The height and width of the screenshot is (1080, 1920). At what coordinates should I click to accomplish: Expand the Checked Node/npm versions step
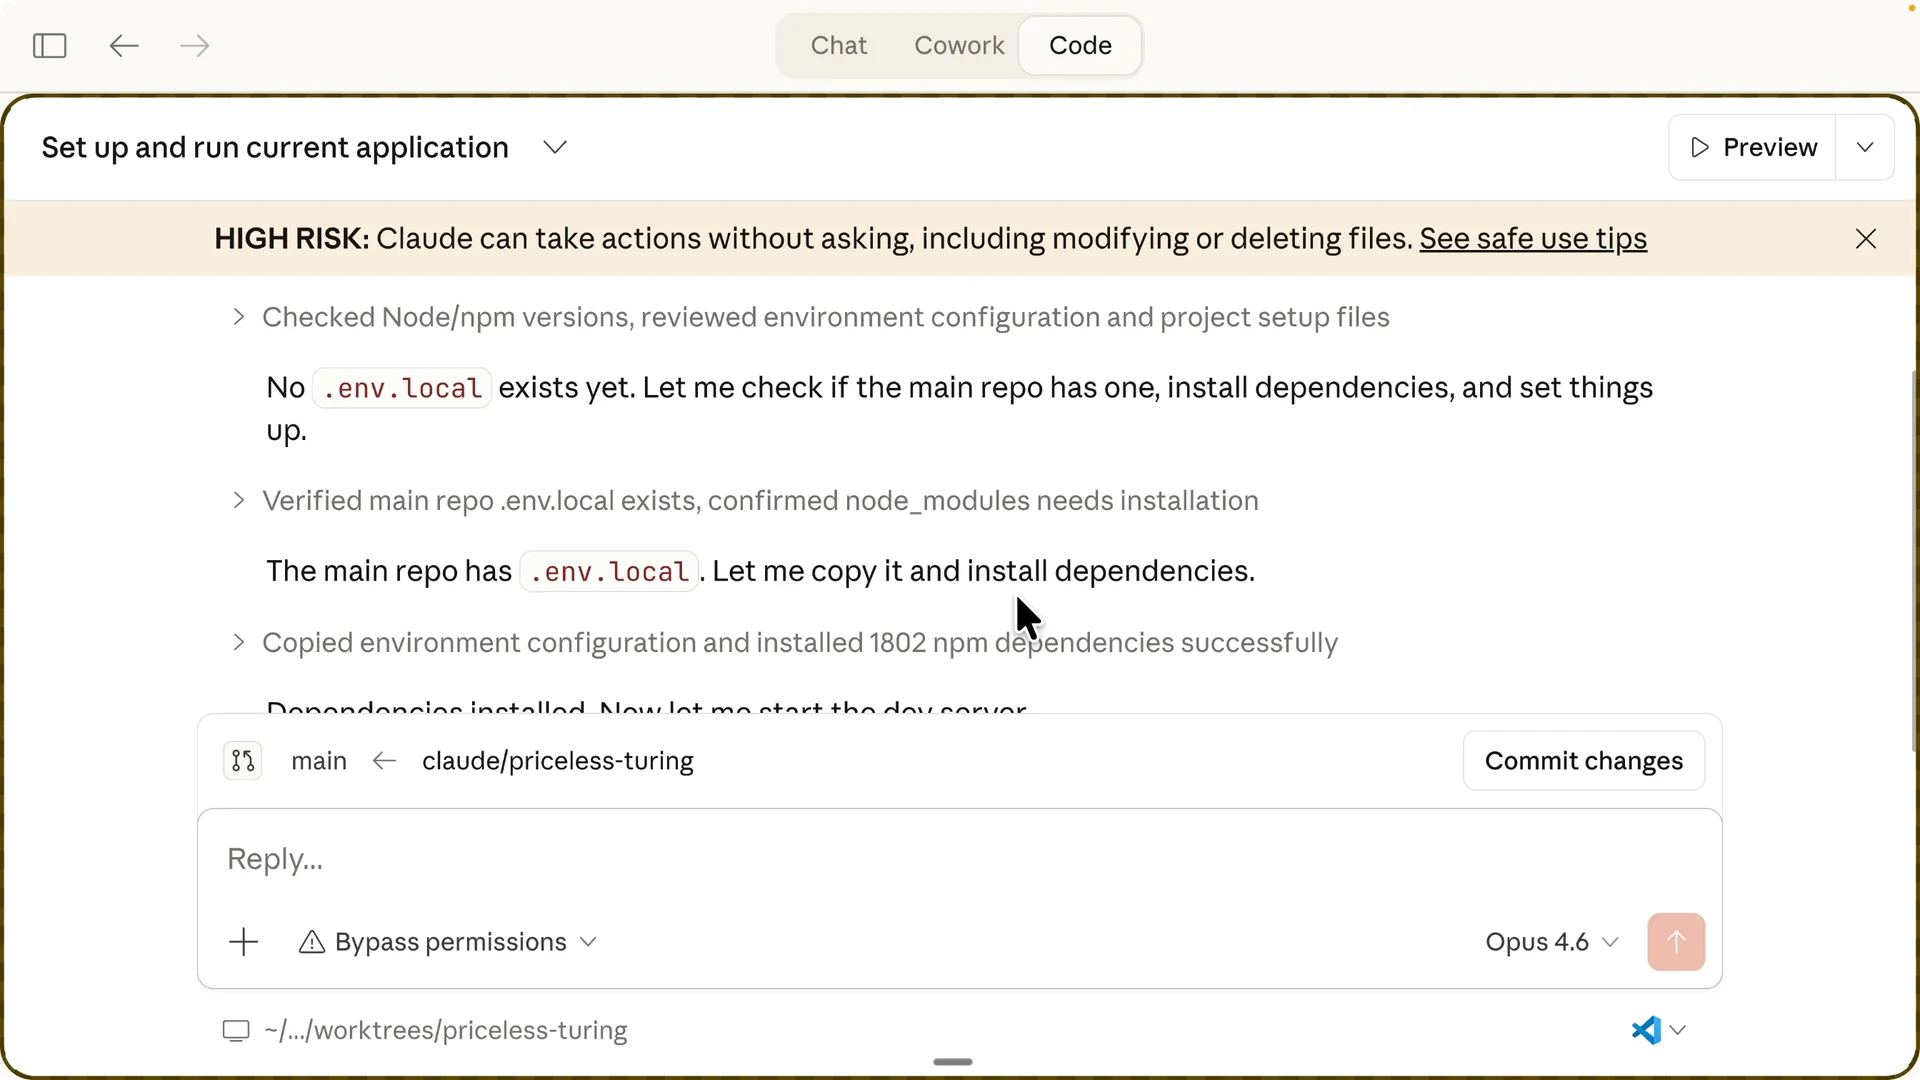(x=810, y=318)
